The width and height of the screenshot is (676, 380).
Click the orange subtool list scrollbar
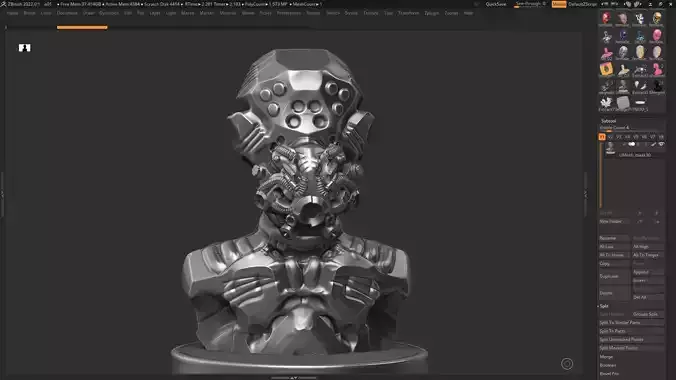[x=601, y=175]
